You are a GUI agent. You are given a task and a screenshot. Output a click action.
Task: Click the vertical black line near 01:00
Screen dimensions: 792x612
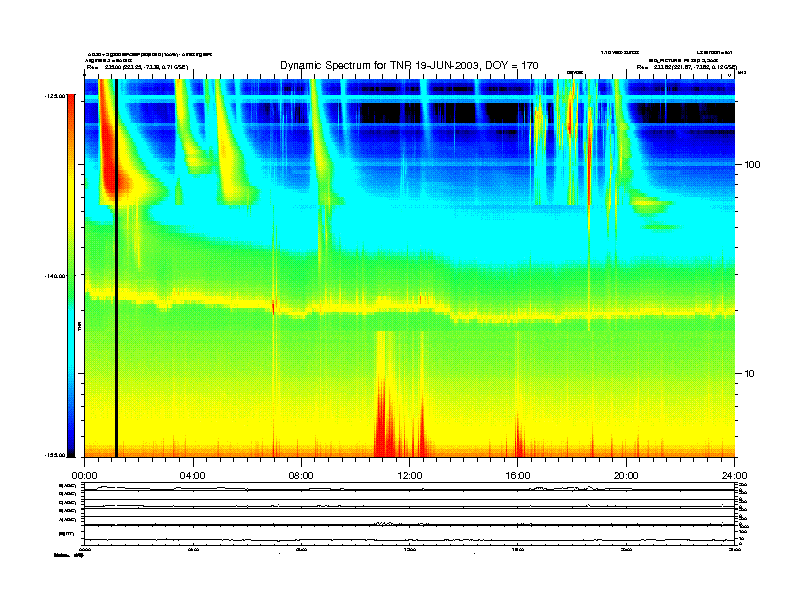click(x=116, y=268)
